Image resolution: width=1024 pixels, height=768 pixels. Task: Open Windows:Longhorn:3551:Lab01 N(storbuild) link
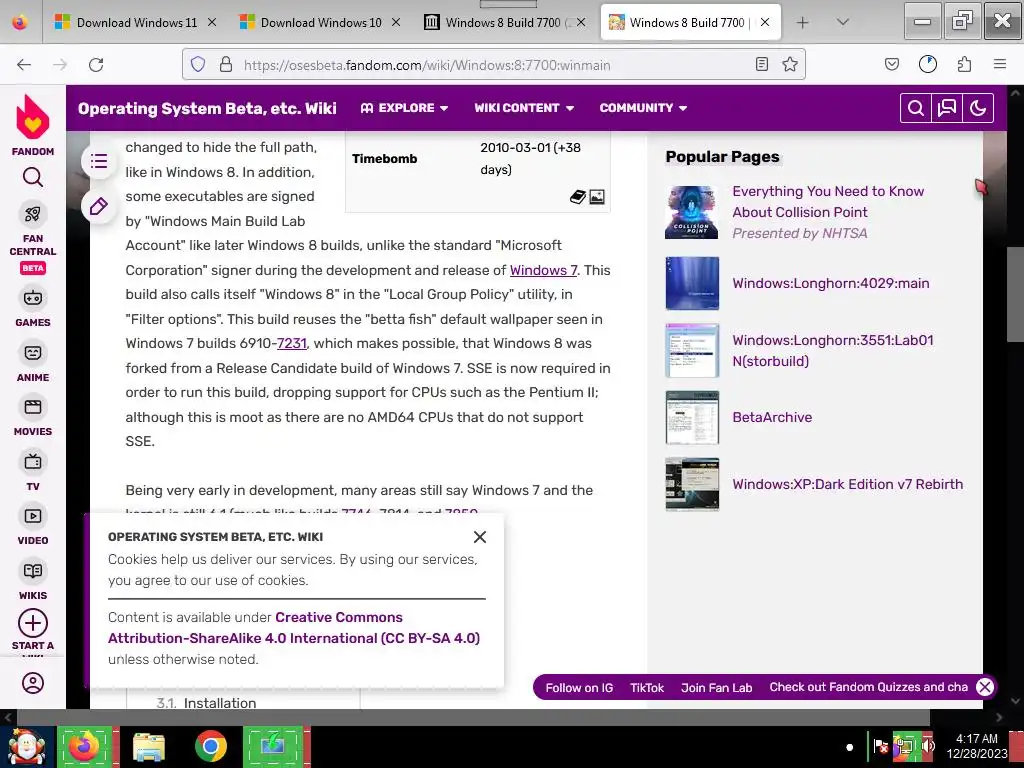coord(833,350)
